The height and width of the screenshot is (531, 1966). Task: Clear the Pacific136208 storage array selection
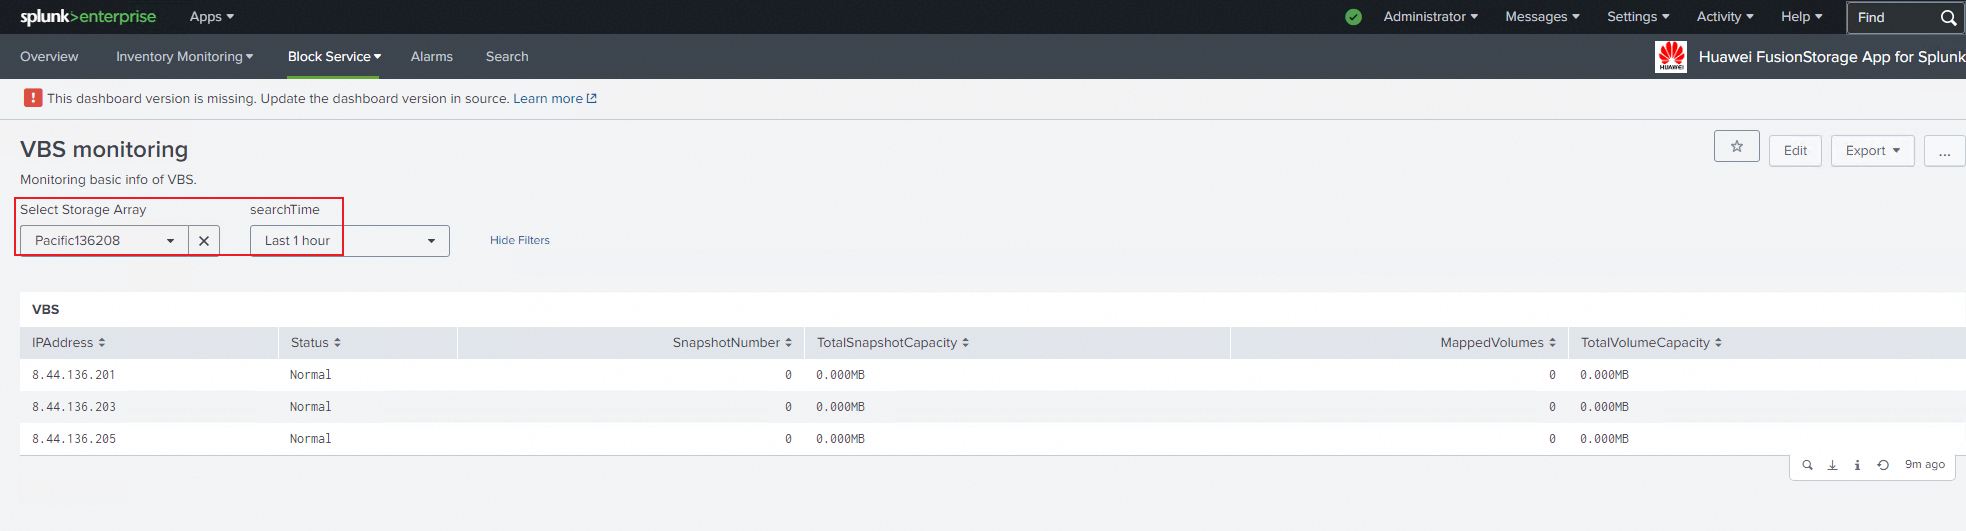click(x=204, y=241)
